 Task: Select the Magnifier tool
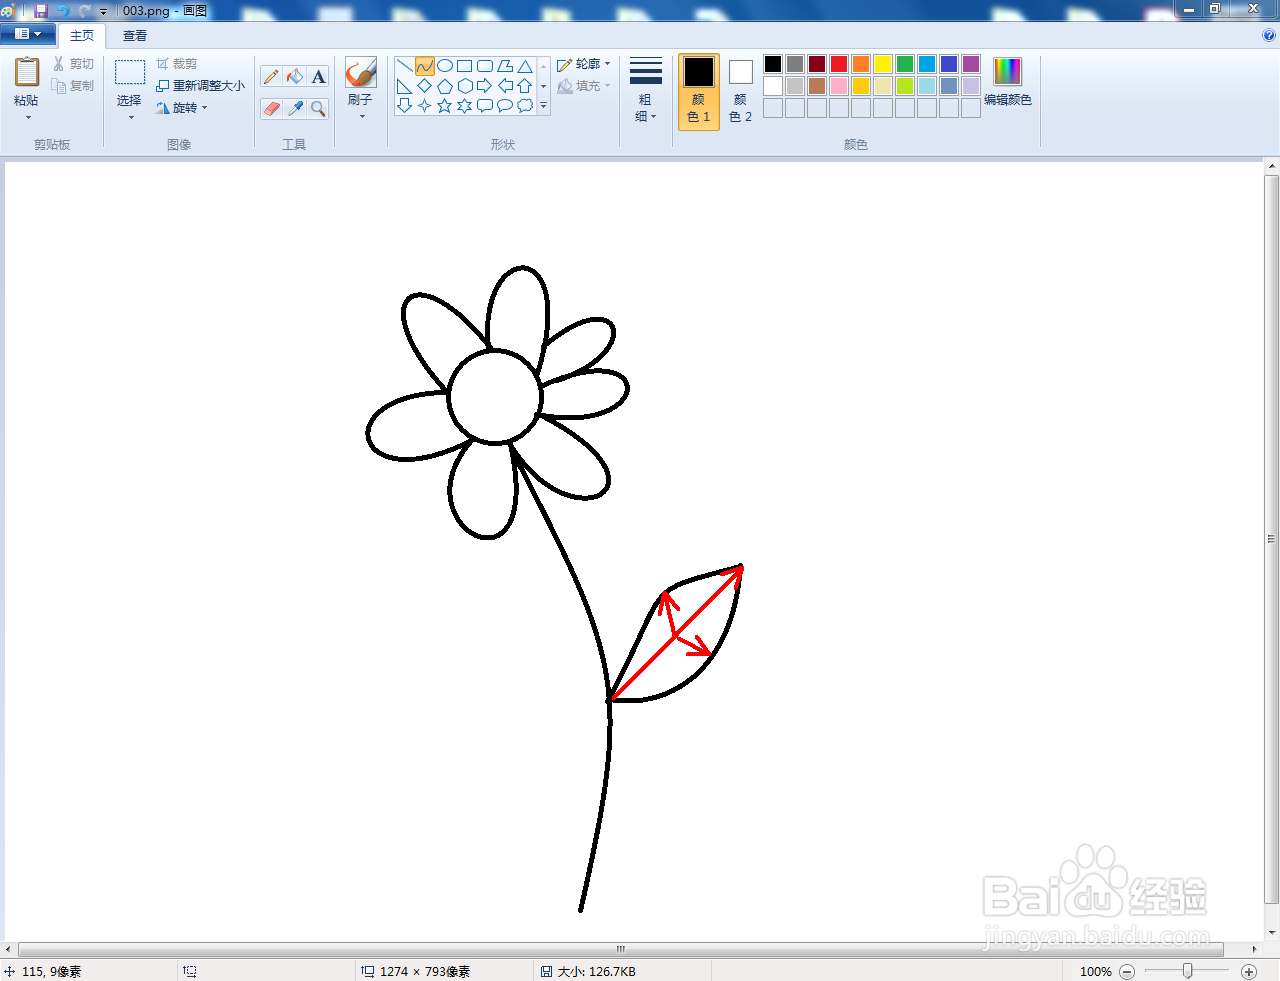click(318, 108)
